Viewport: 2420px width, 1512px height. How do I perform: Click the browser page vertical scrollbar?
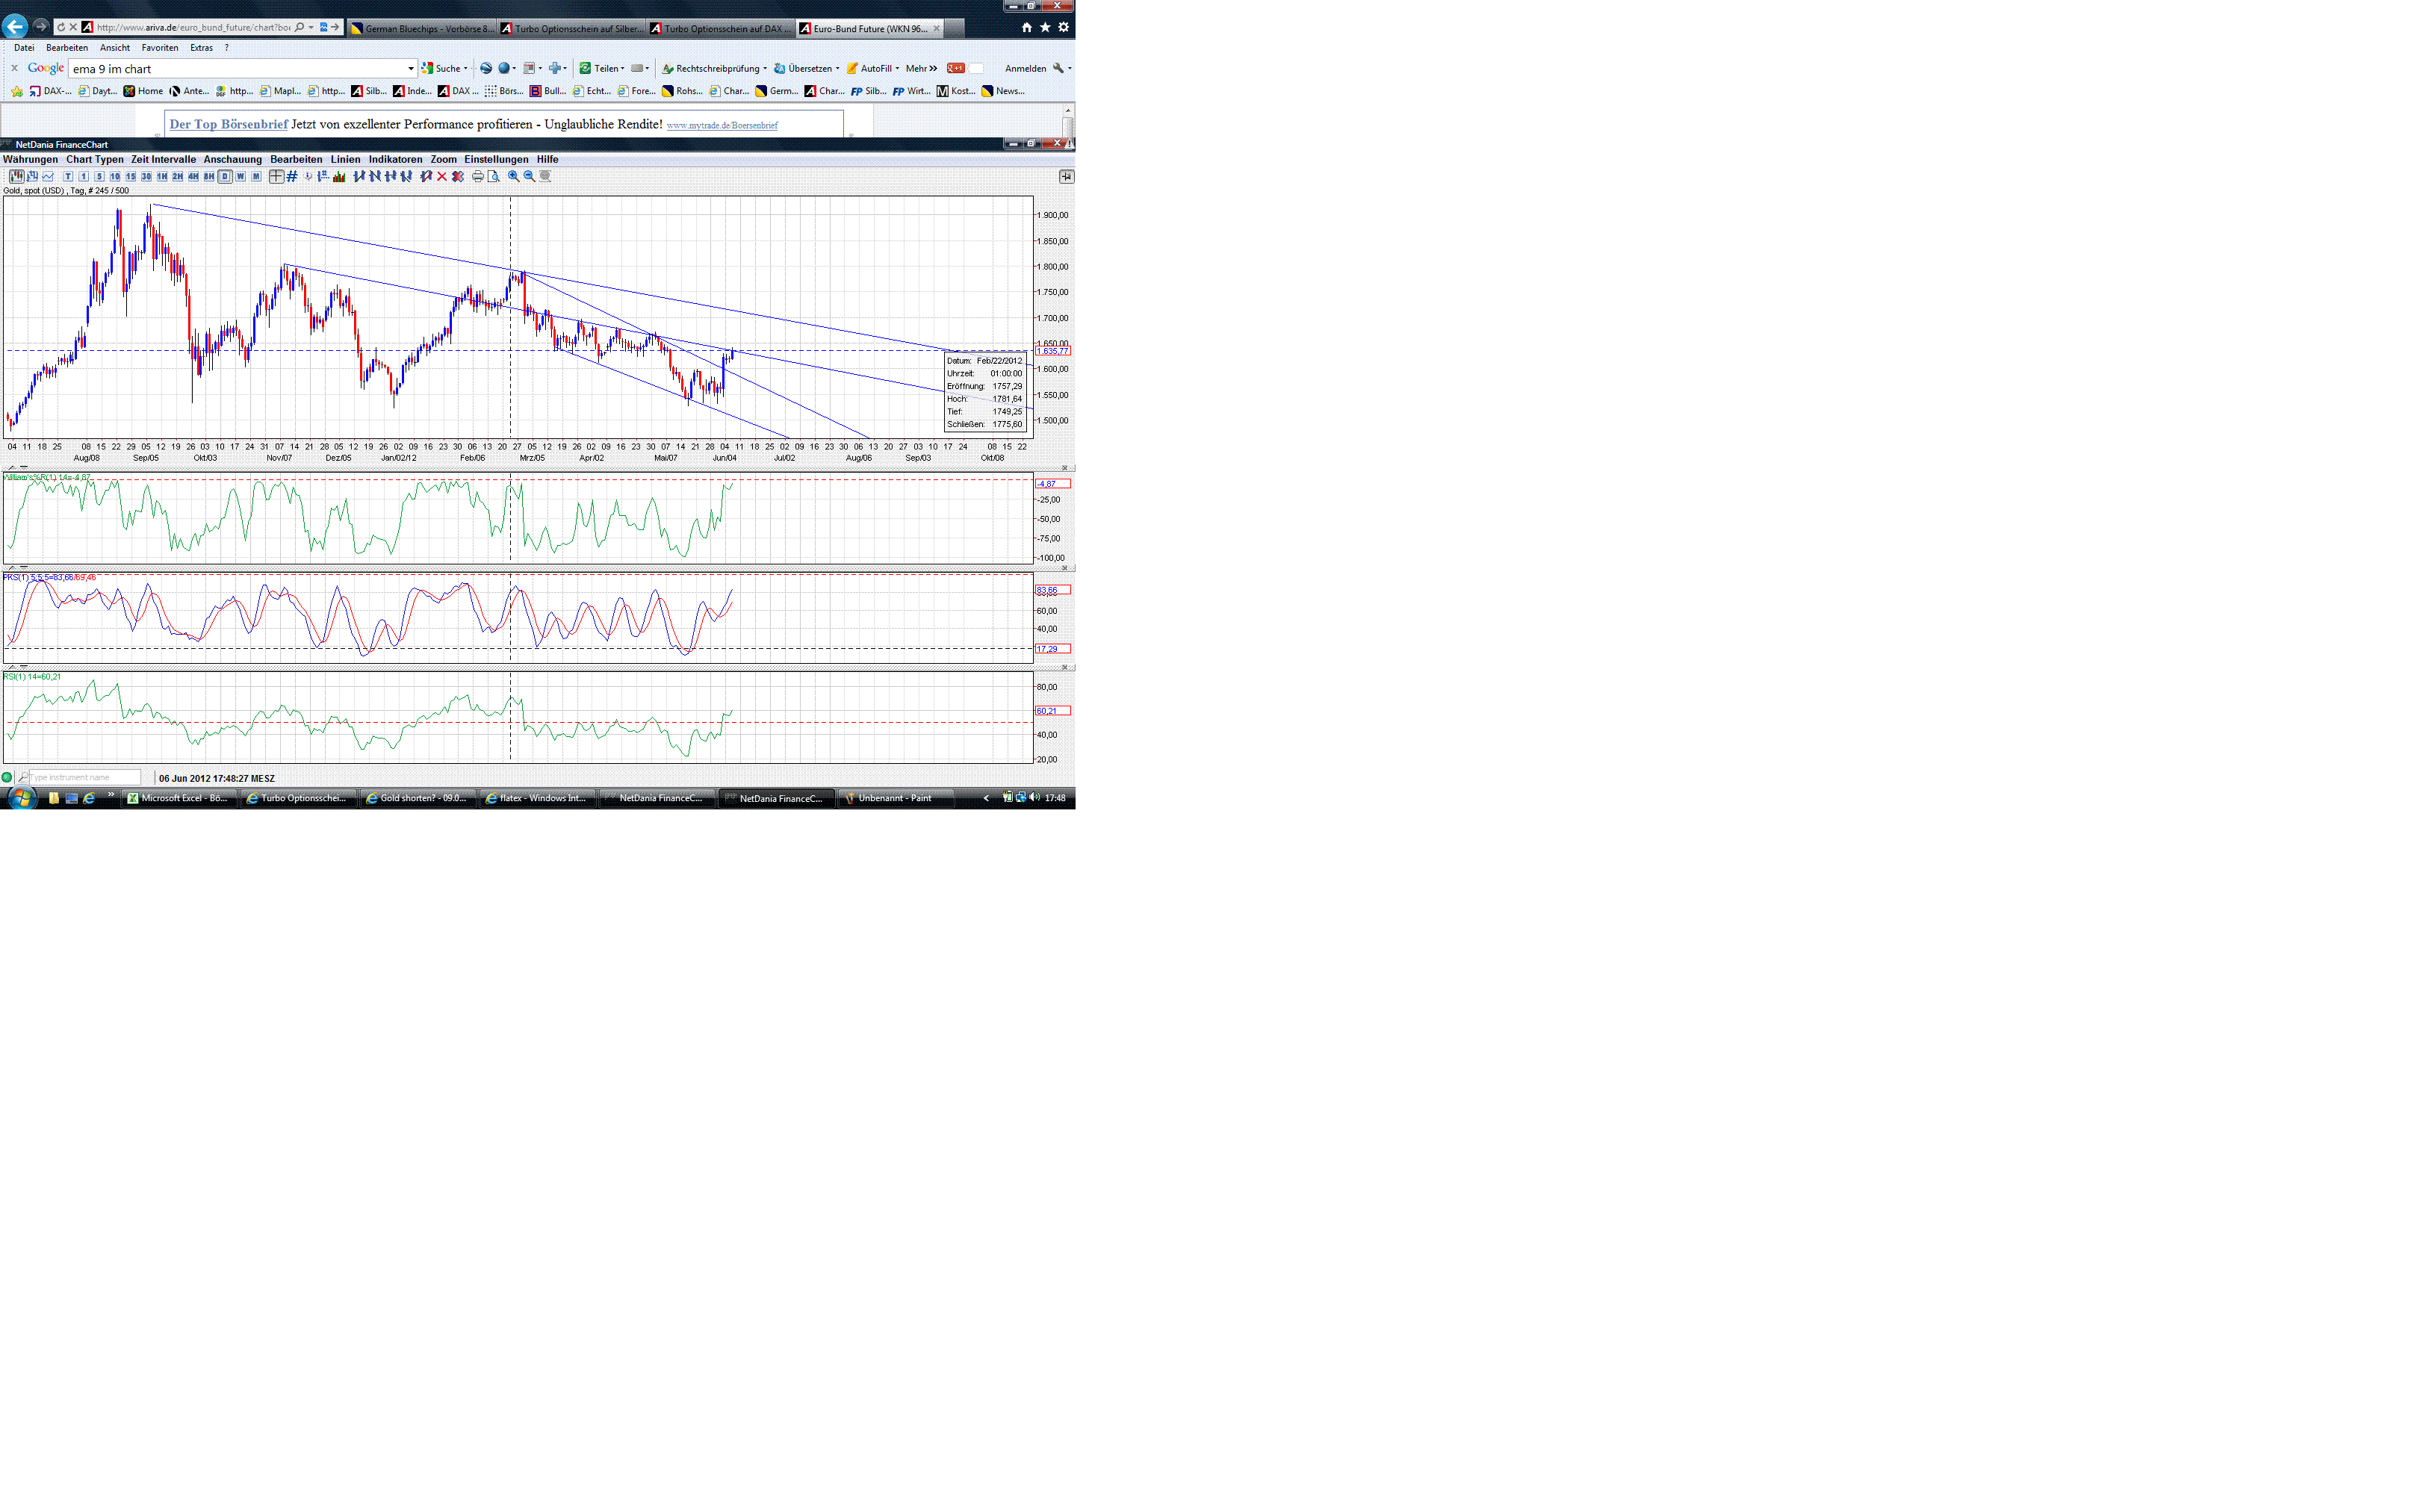[1068, 121]
